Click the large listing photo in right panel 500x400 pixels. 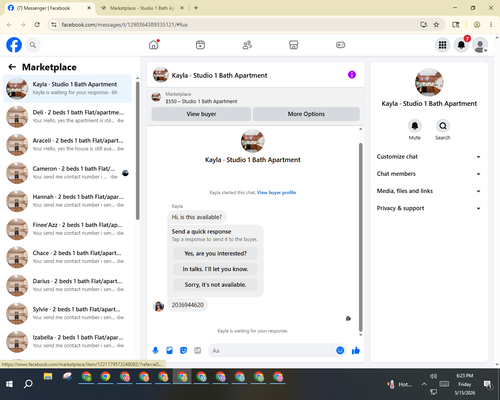tap(429, 82)
